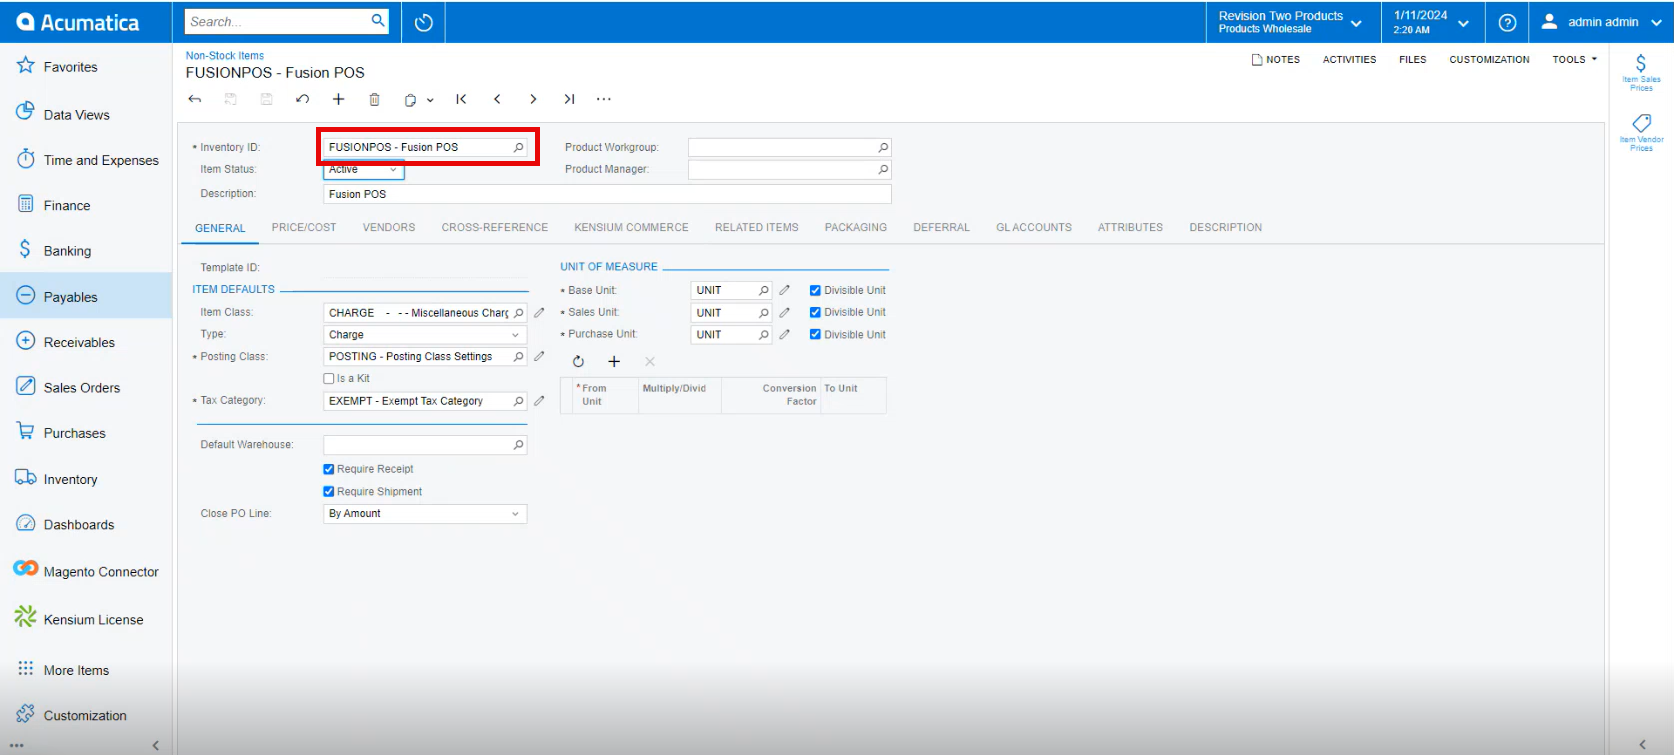Collapse the left navigation sidebar
This screenshot has height=755, width=1674.
click(x=155, y=745)
